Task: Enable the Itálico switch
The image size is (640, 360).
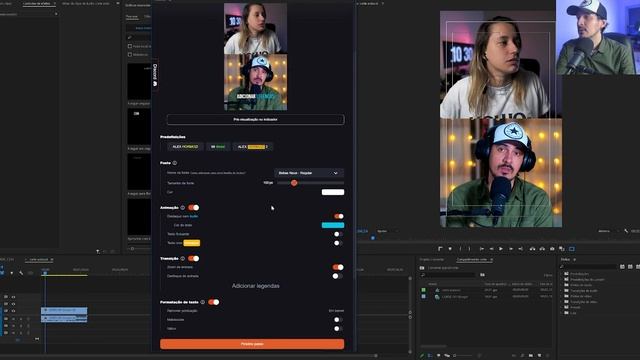Action: [x=337, y=329]
